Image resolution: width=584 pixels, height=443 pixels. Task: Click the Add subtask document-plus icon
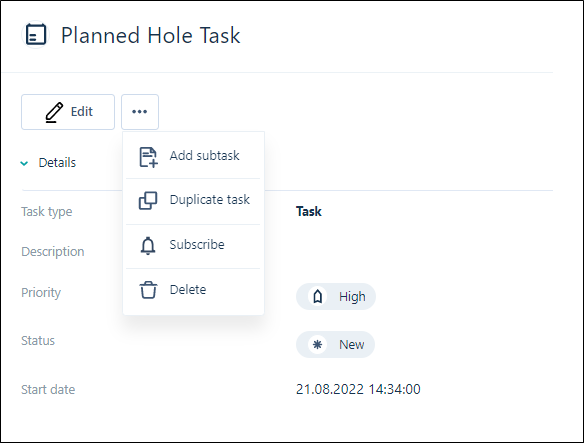(x=148, y=157)
